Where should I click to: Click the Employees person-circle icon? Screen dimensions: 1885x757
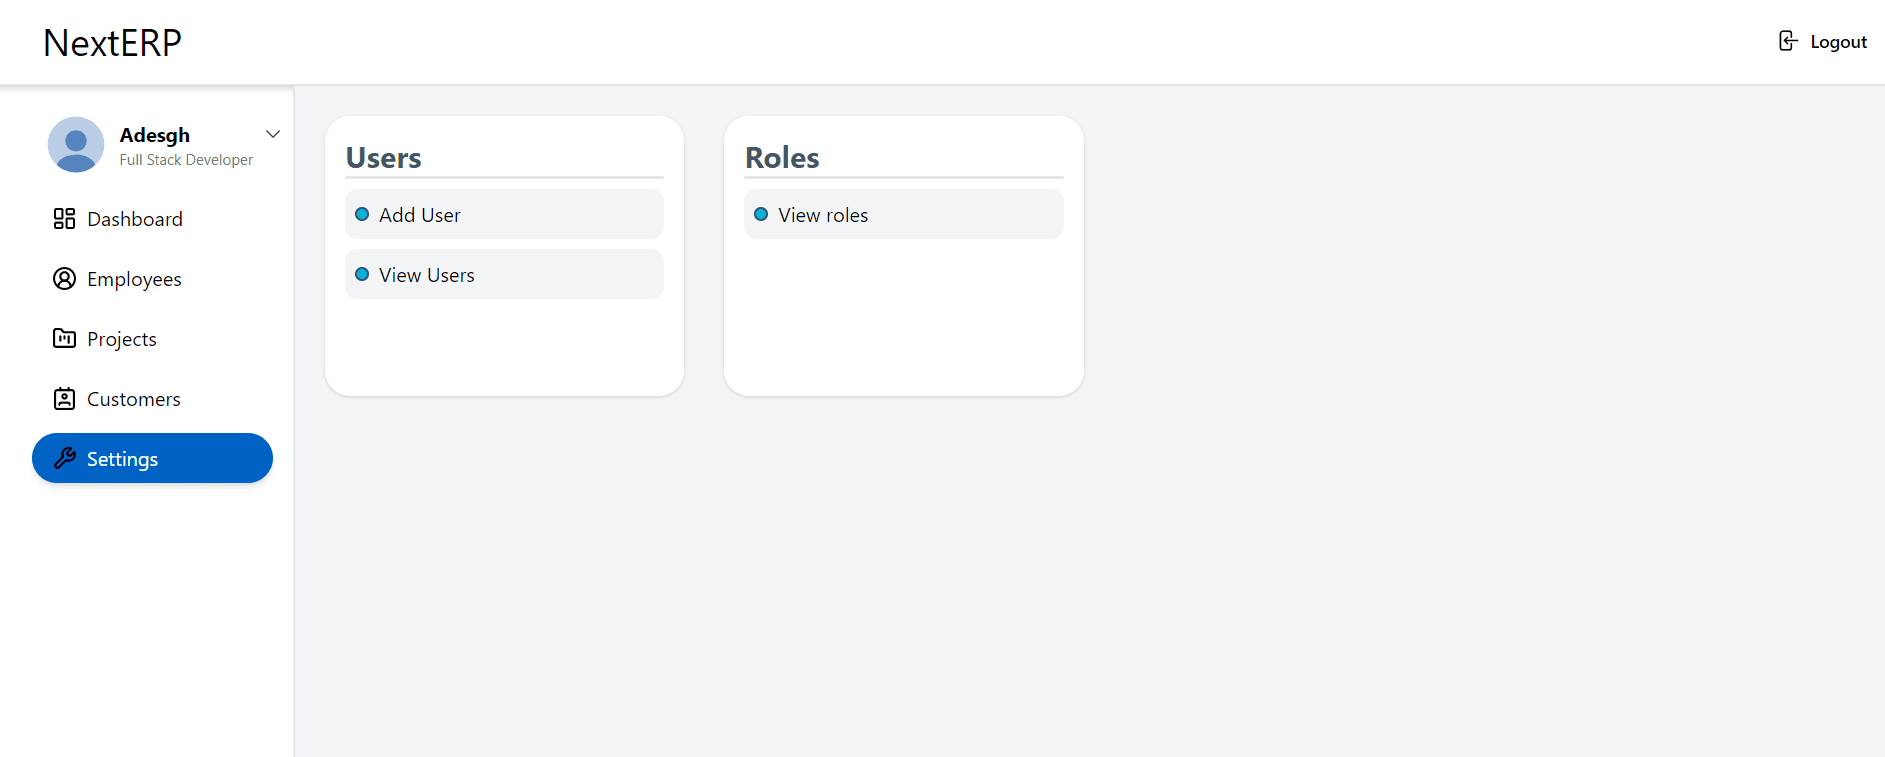[x=64, y=279]
